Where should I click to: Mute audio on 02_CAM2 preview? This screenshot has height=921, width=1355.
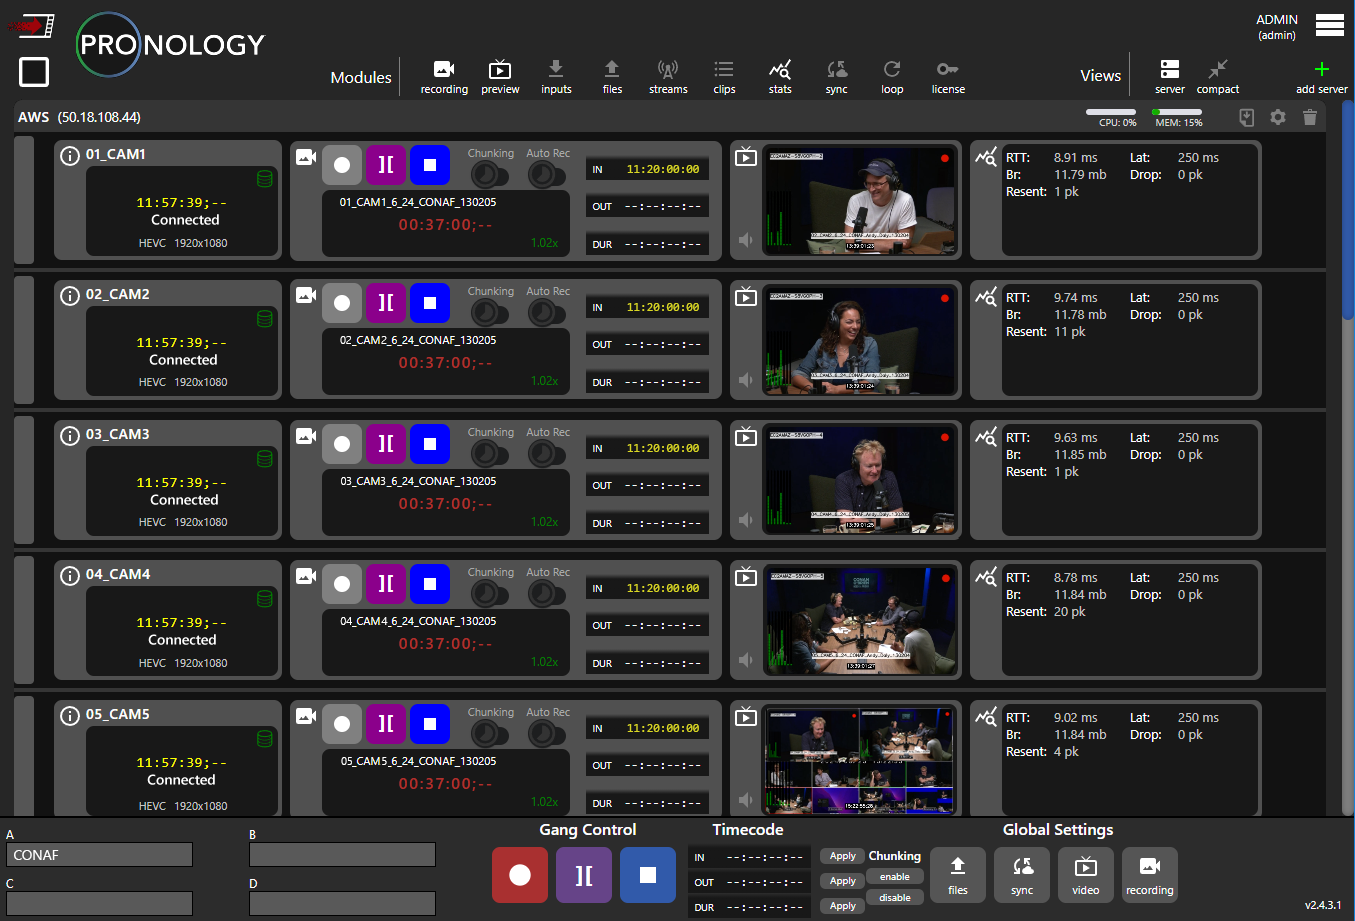coord(746,380)
